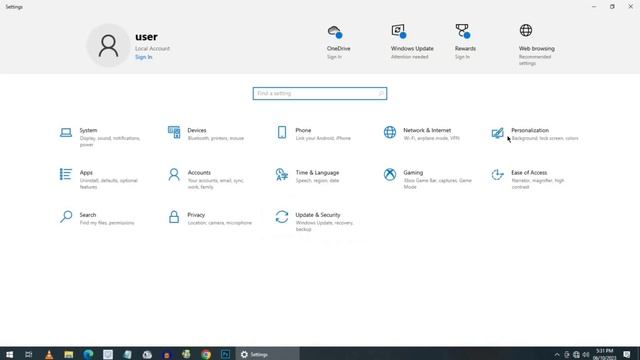The image size is (640, 360).
Task: Open Update & Security settings
Action: 316,221
